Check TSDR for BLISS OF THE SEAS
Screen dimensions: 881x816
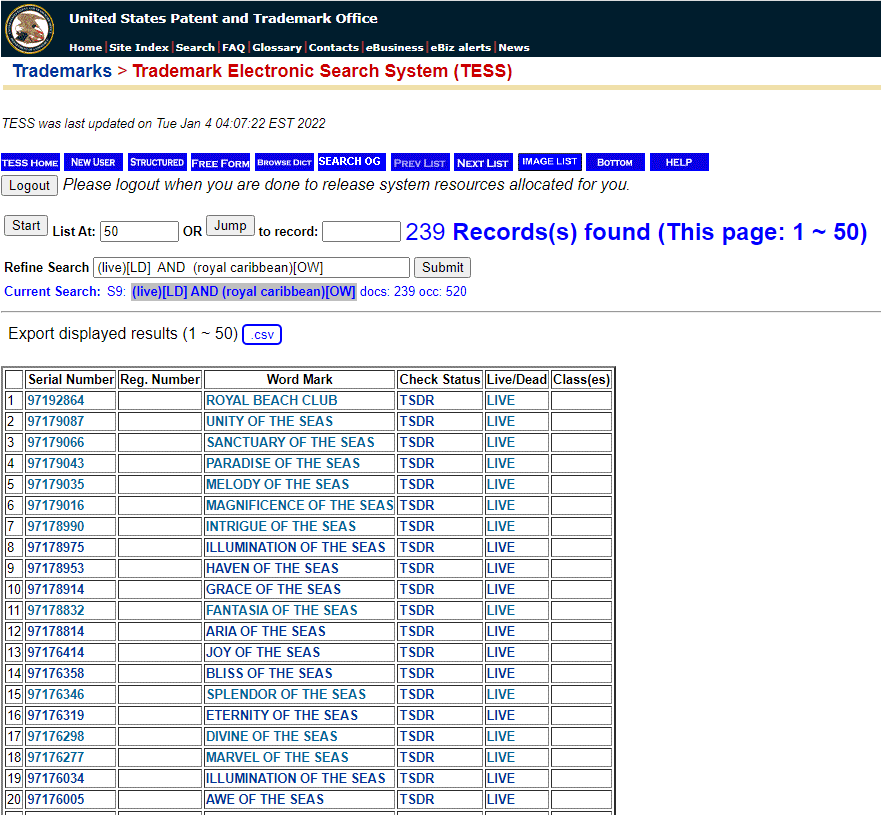[417, 673]
